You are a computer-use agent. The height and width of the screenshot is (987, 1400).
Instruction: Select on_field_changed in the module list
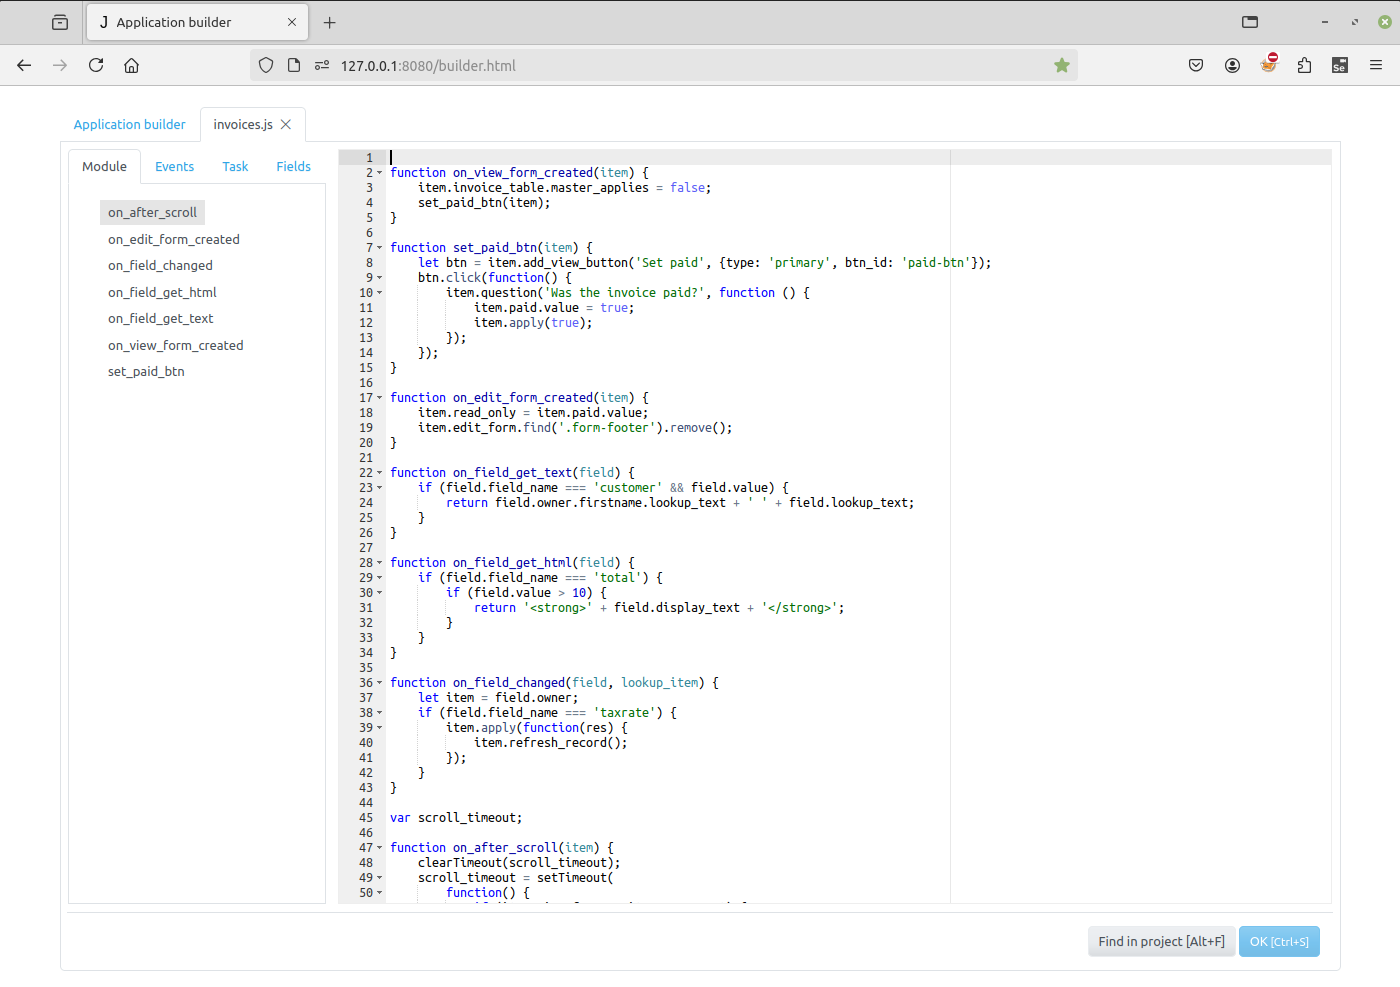[160, 265]
